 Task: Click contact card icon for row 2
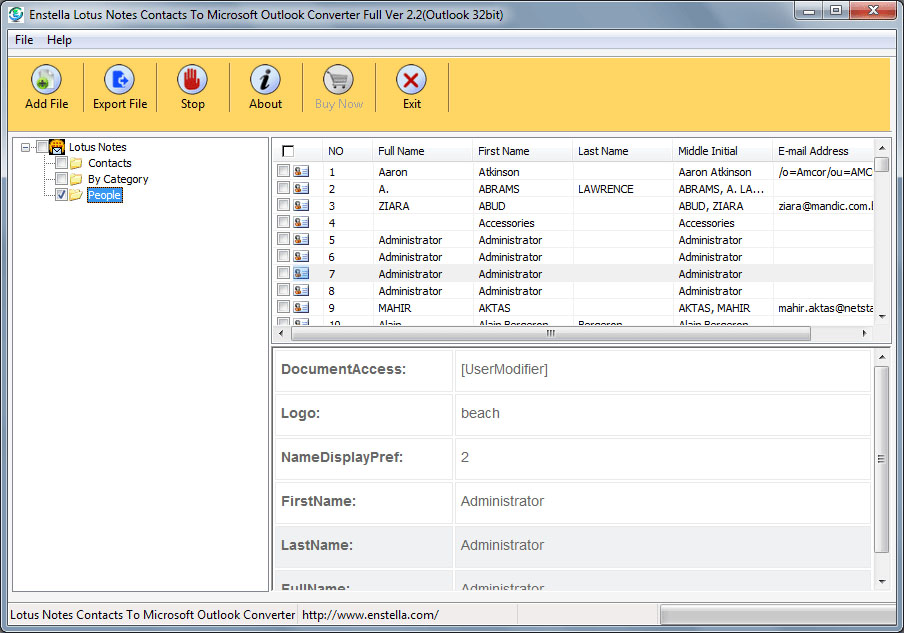(301, 188)
